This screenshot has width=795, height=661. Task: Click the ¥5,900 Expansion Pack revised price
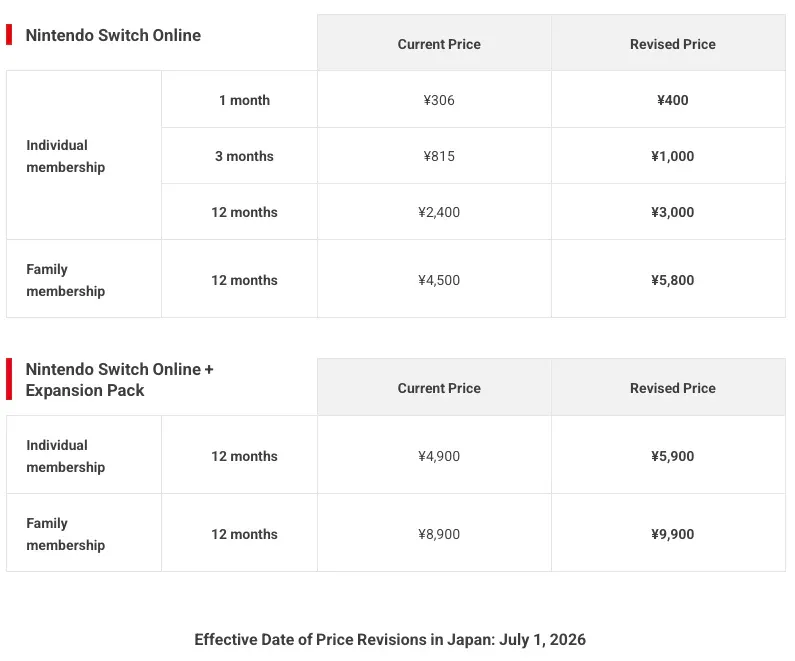click(673, 456)
